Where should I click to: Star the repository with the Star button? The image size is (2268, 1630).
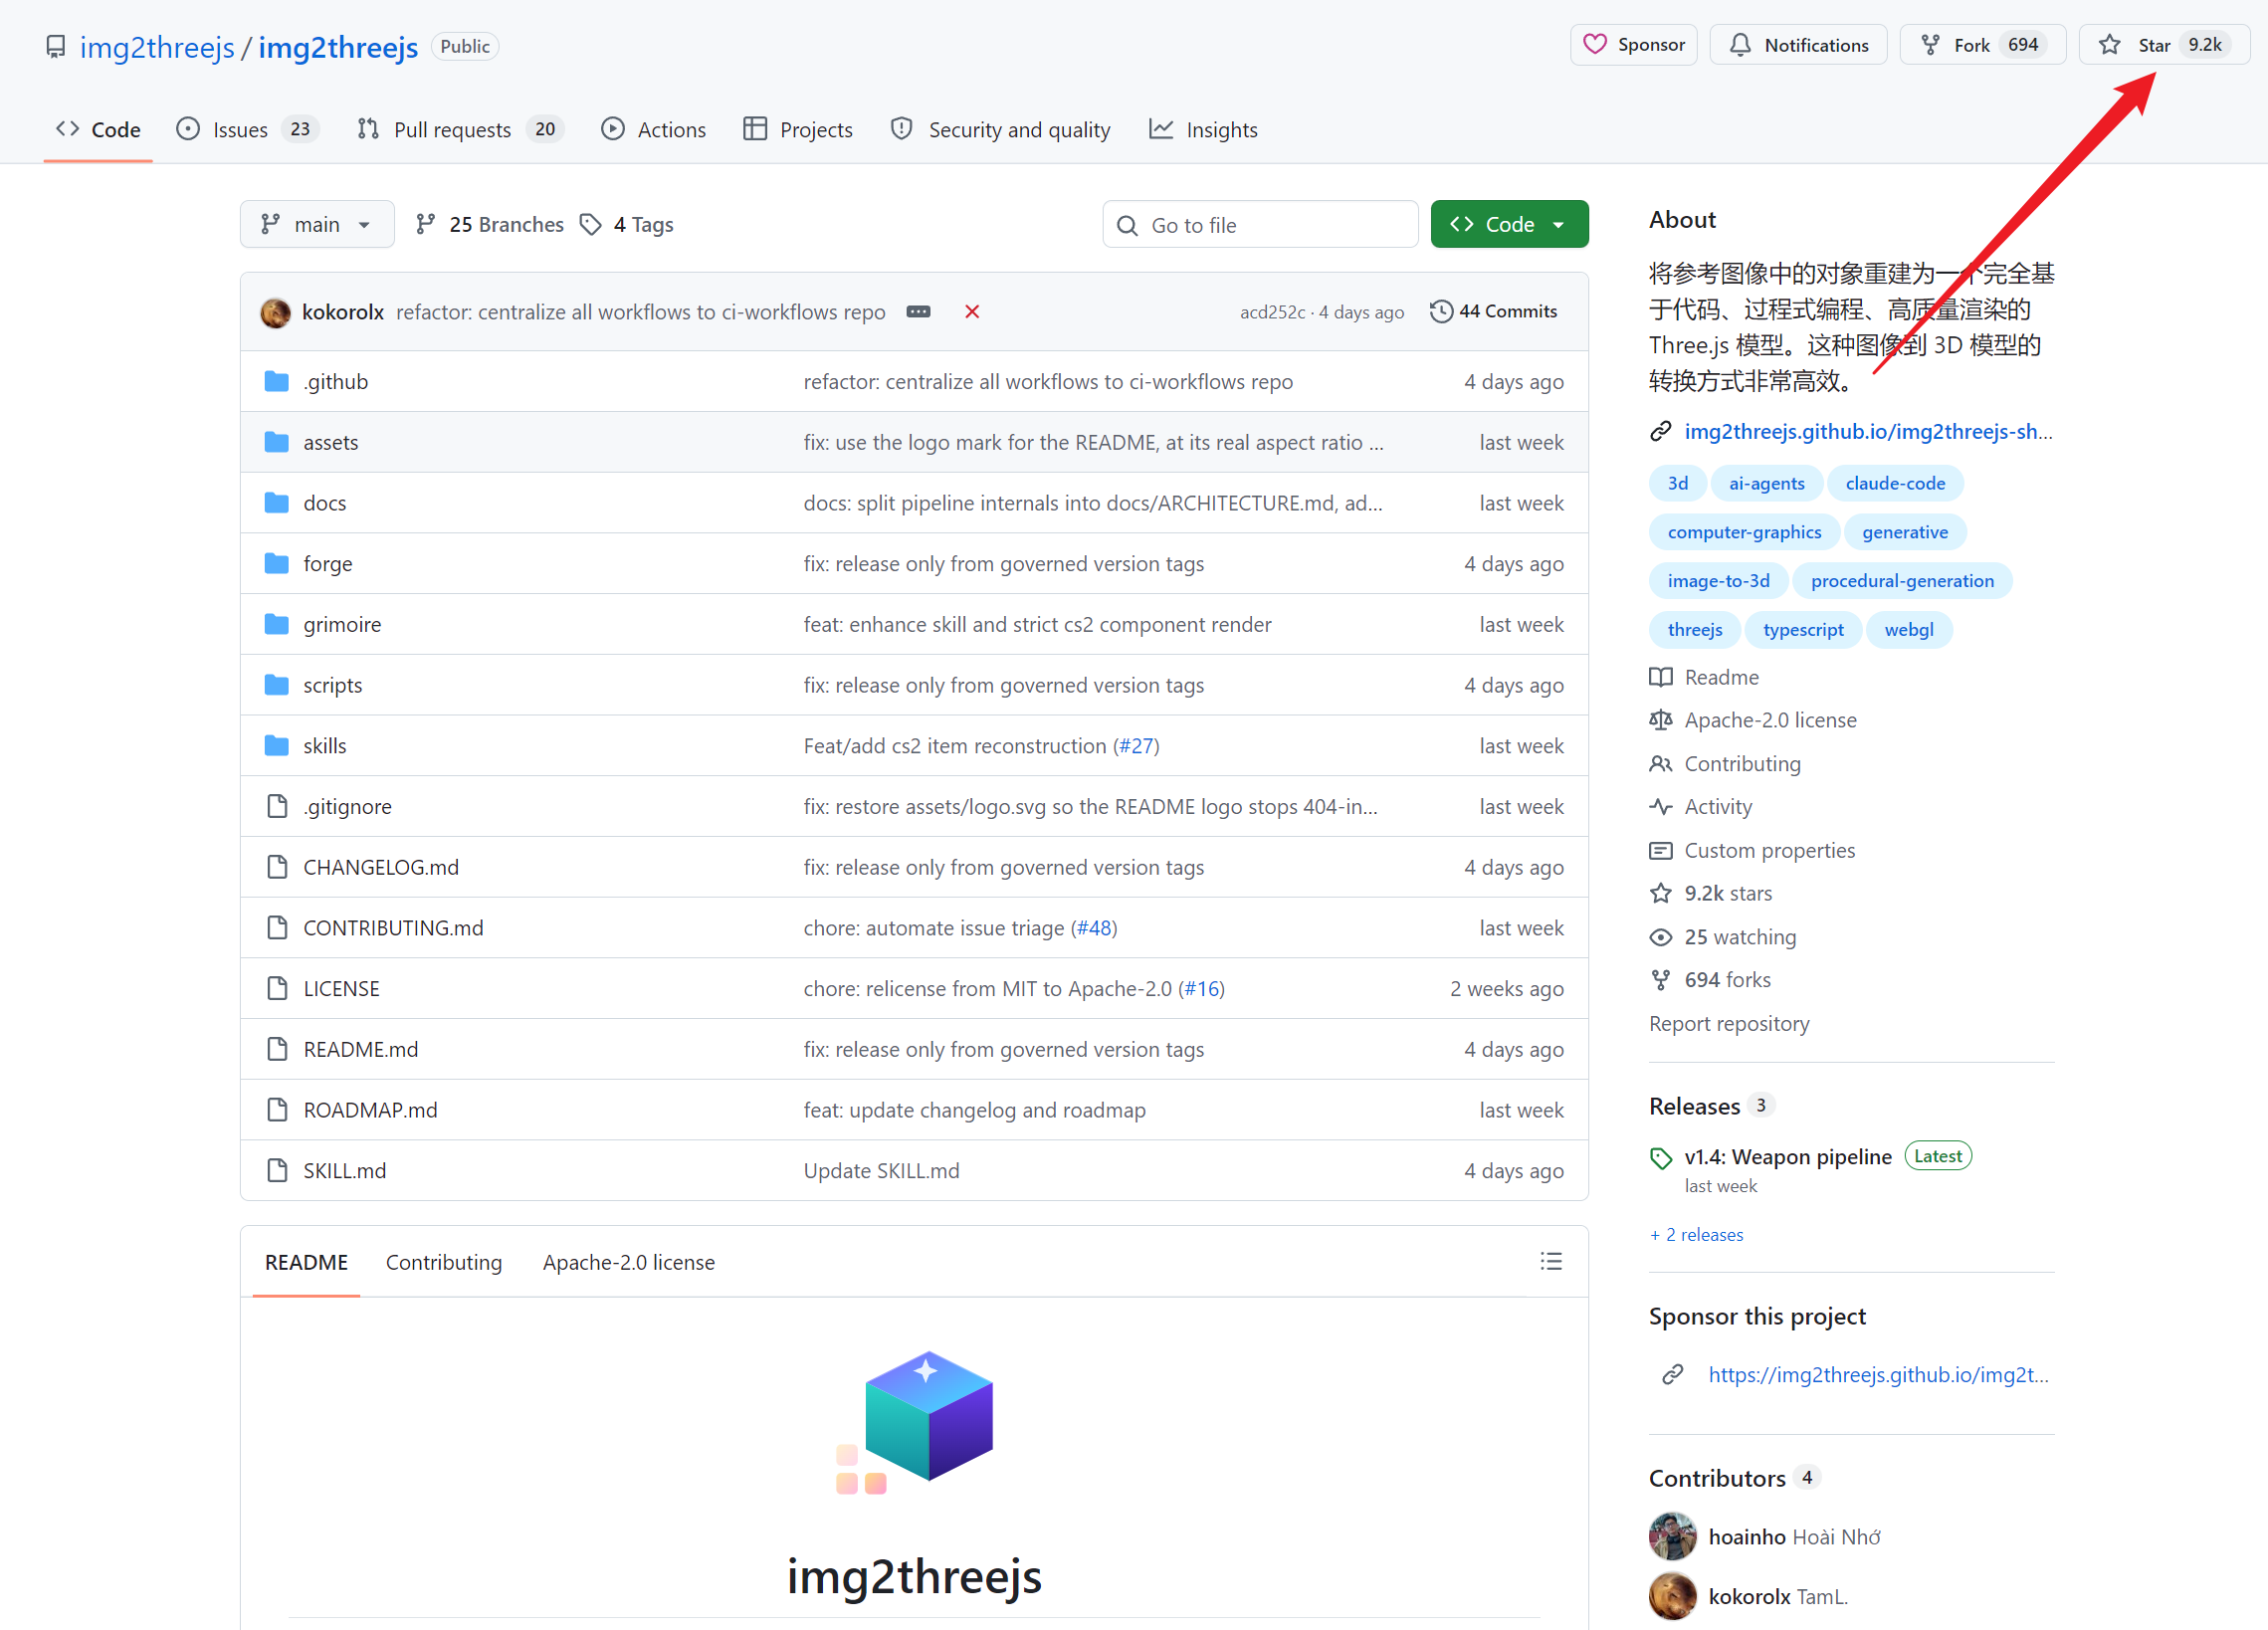(2164, 45)
